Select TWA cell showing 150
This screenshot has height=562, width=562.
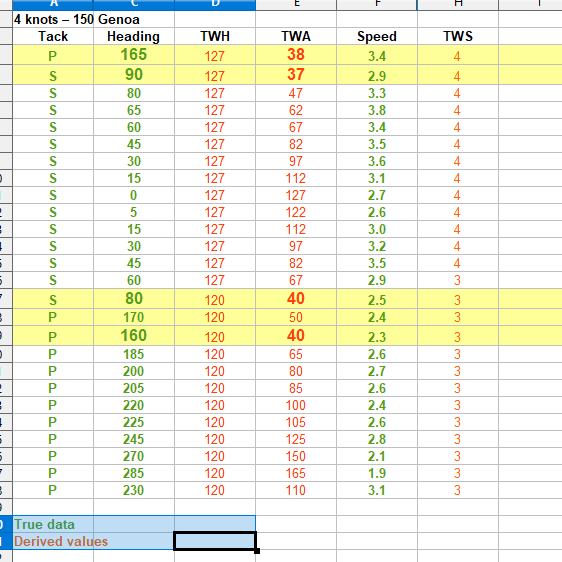[296, 456]
